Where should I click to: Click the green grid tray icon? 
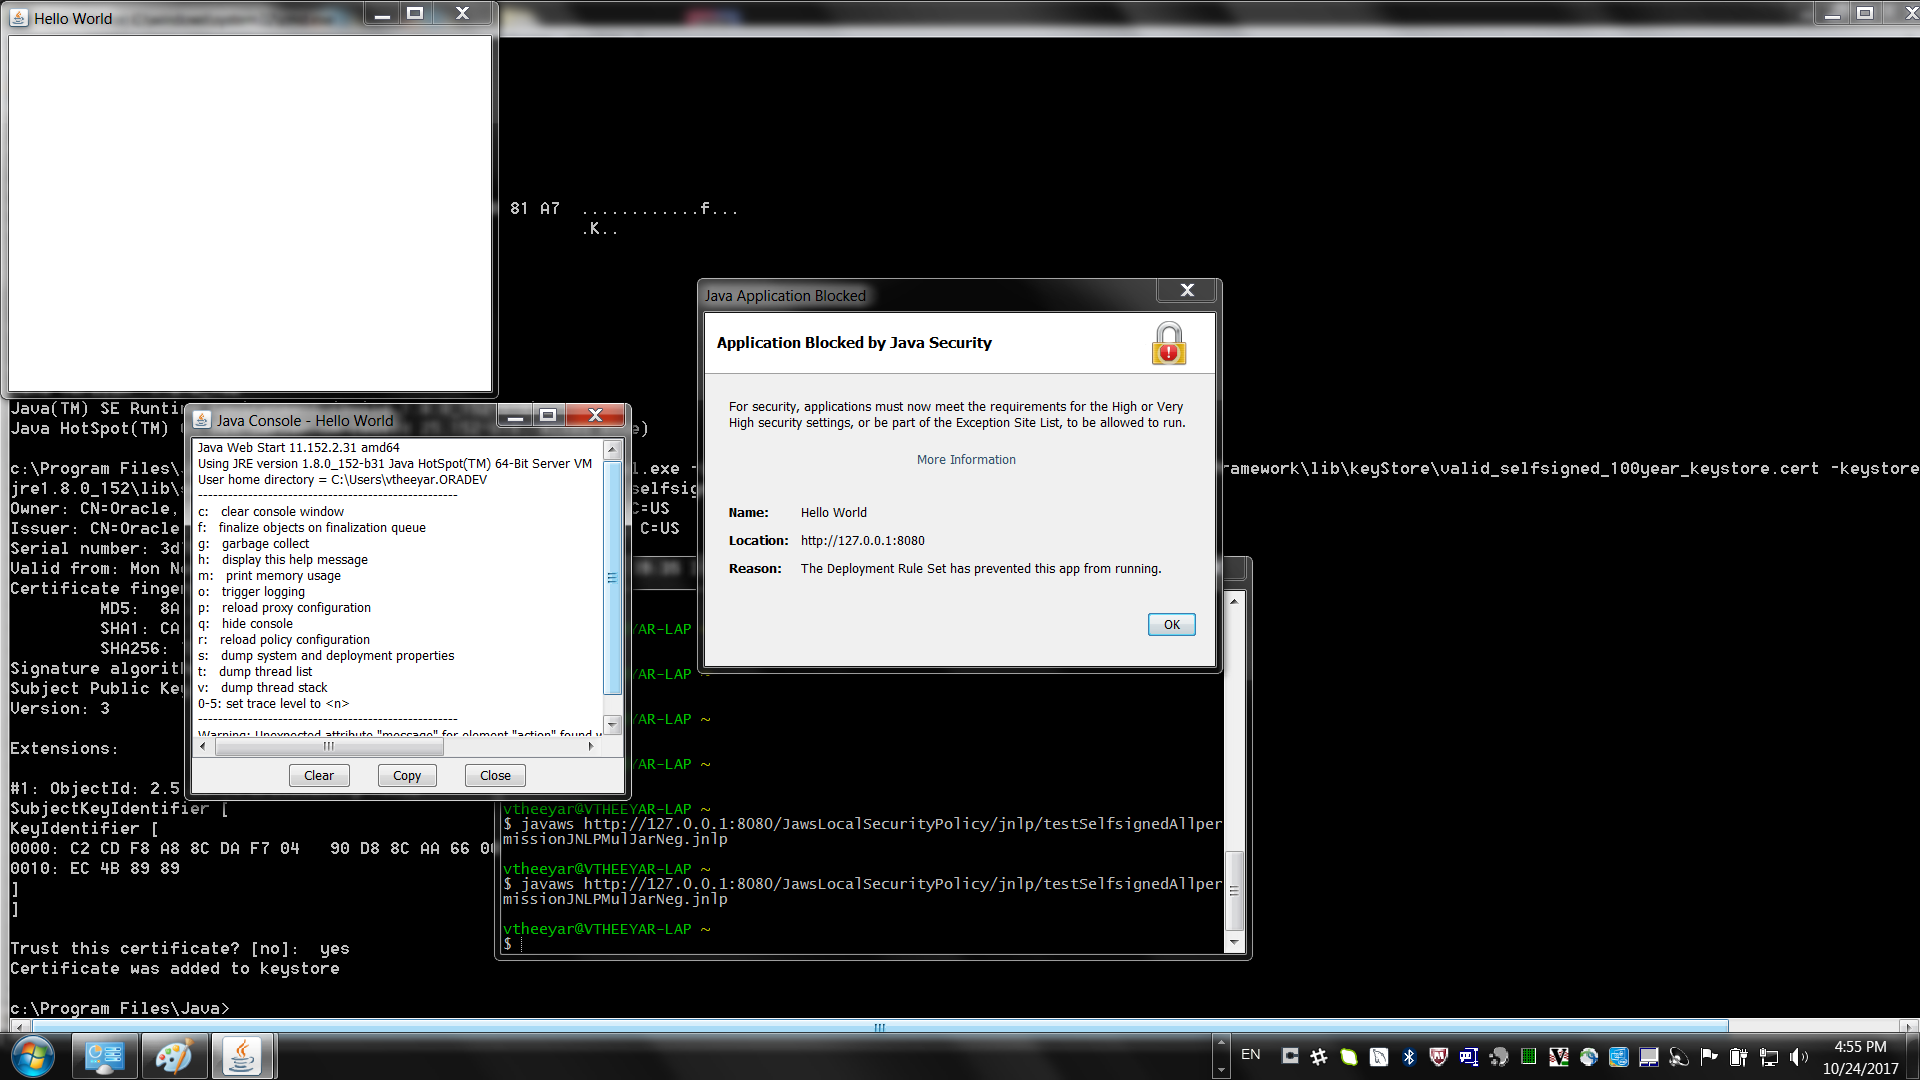click(1529, 1057)
